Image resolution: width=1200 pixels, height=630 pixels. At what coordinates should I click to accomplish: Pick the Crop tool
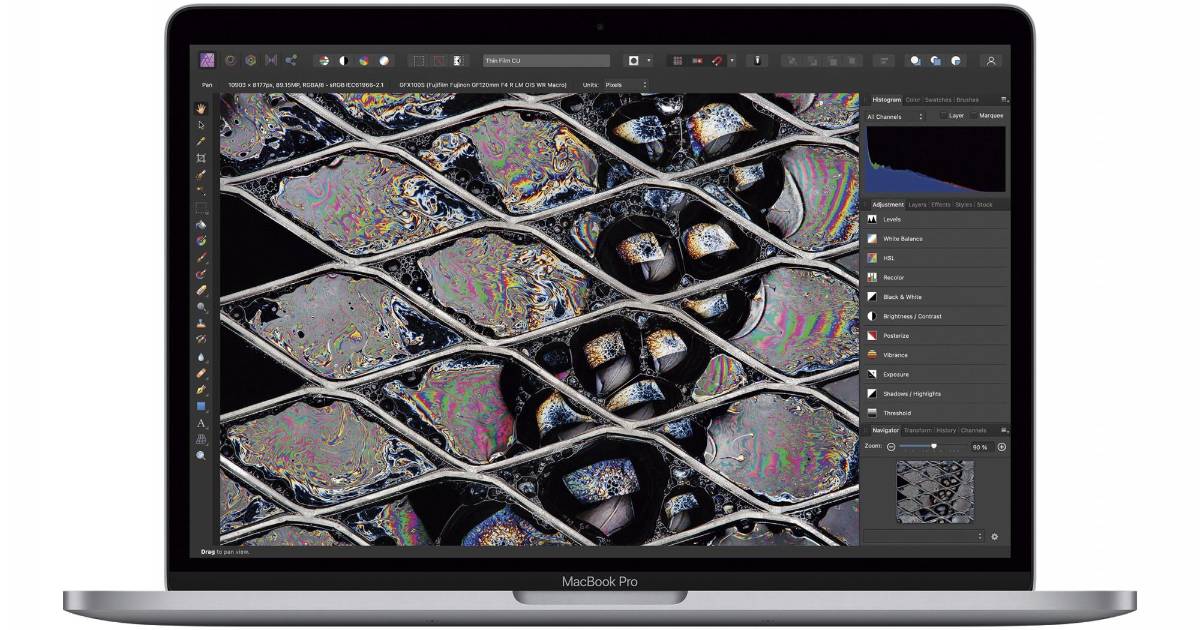click(x=201, y=158)
